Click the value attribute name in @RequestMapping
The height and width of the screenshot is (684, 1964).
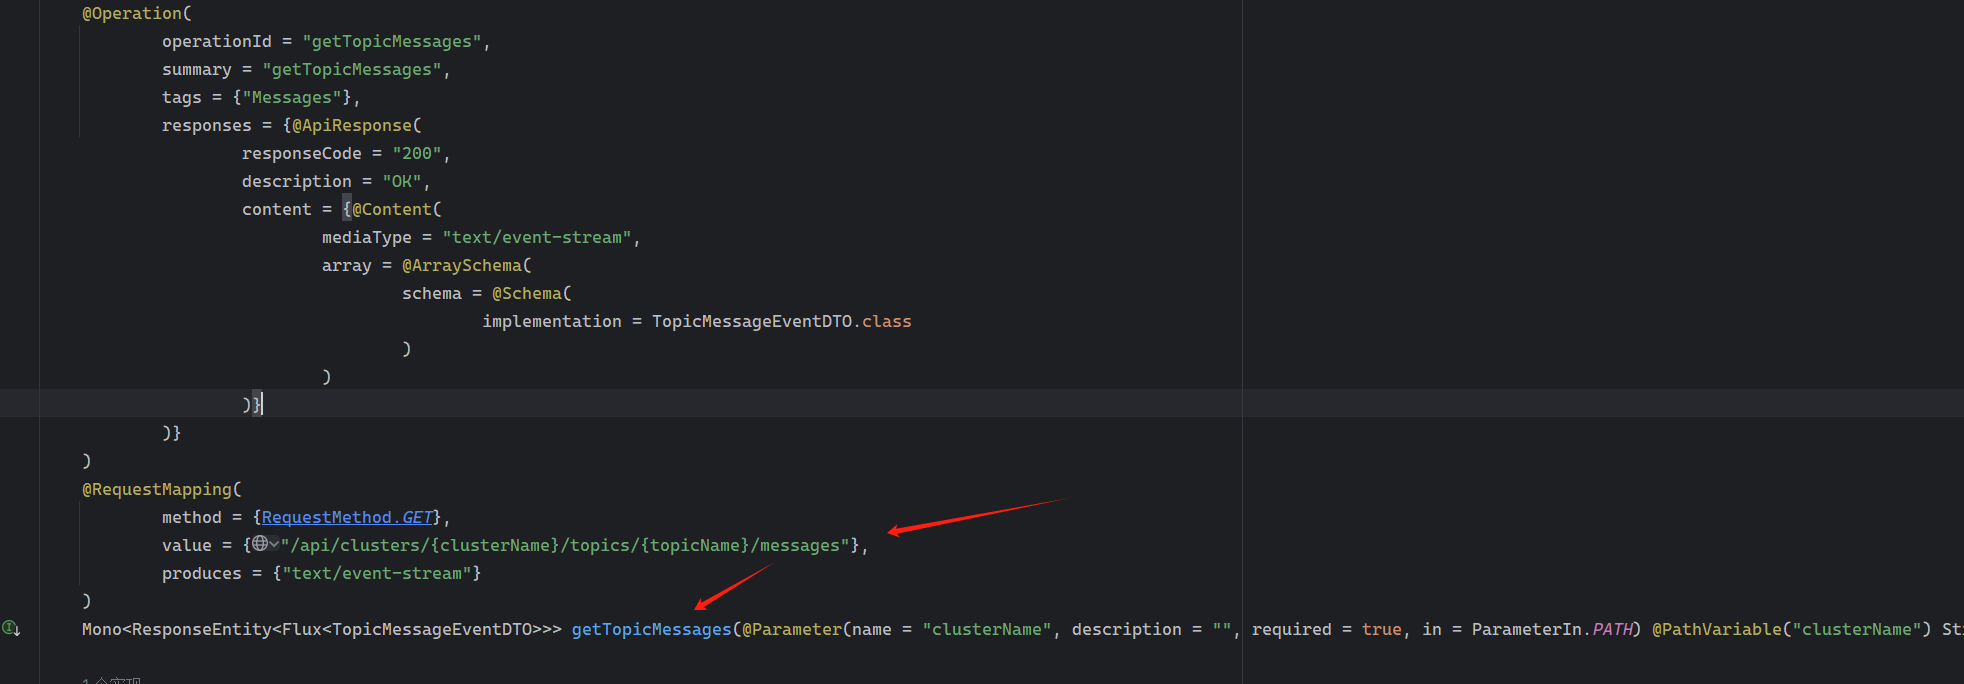pyautogui.click(x=187, y=545)
